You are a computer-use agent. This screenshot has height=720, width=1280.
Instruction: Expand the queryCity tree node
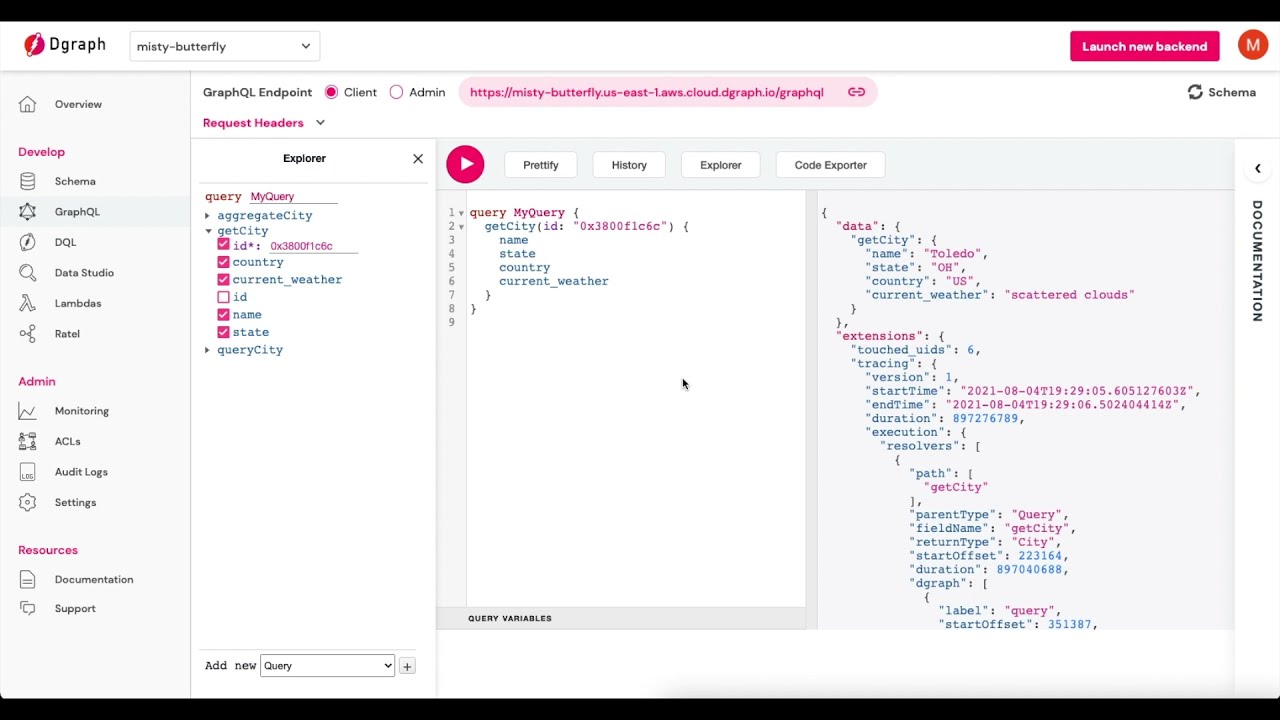(x=207, y=350)
